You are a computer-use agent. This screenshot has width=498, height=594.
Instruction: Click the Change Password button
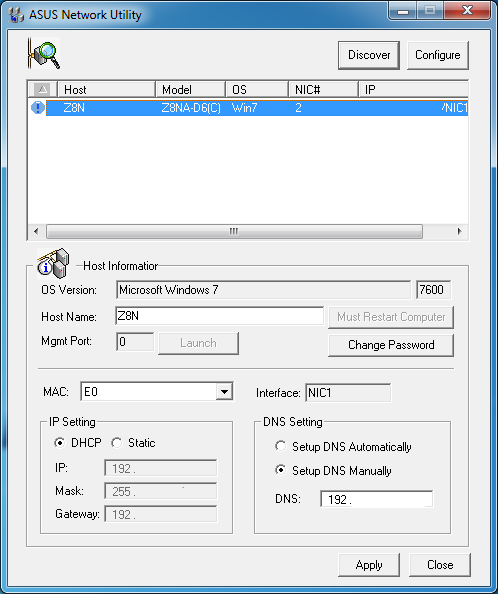391,345
